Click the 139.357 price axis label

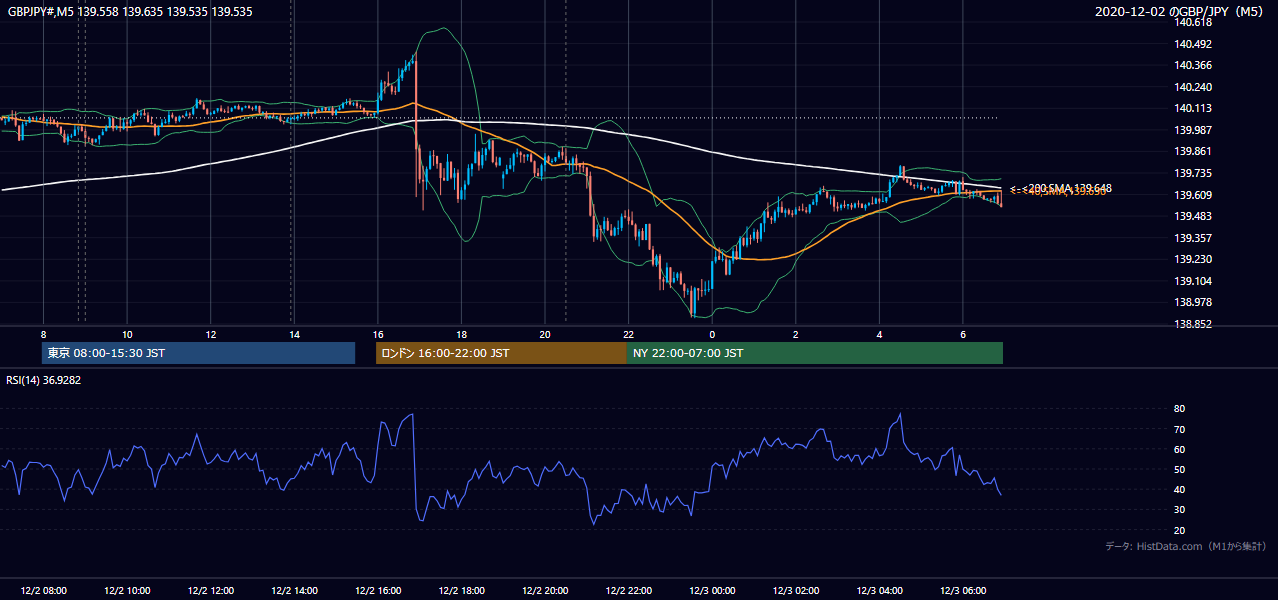1193,238
